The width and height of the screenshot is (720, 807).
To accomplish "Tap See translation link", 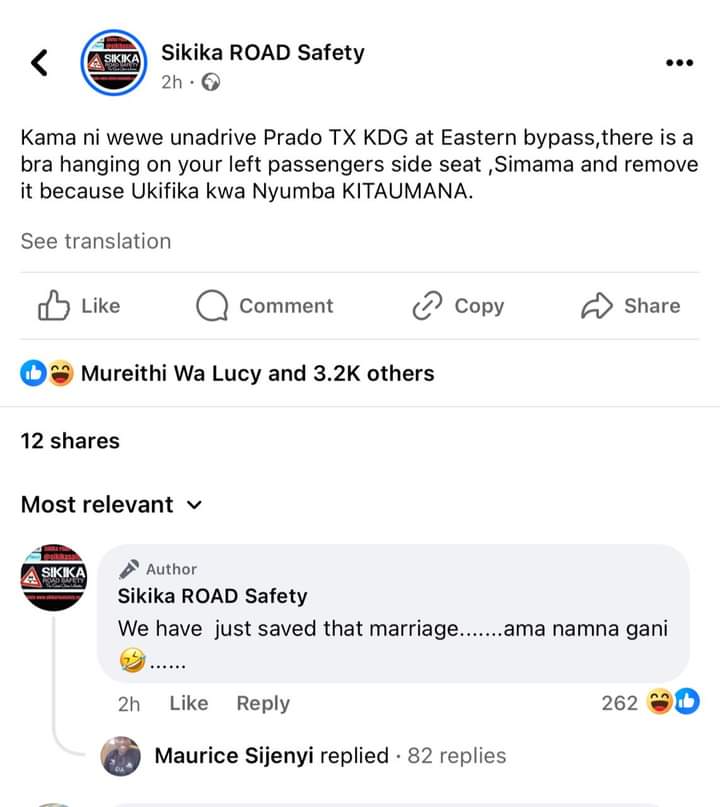I will 96,241.
